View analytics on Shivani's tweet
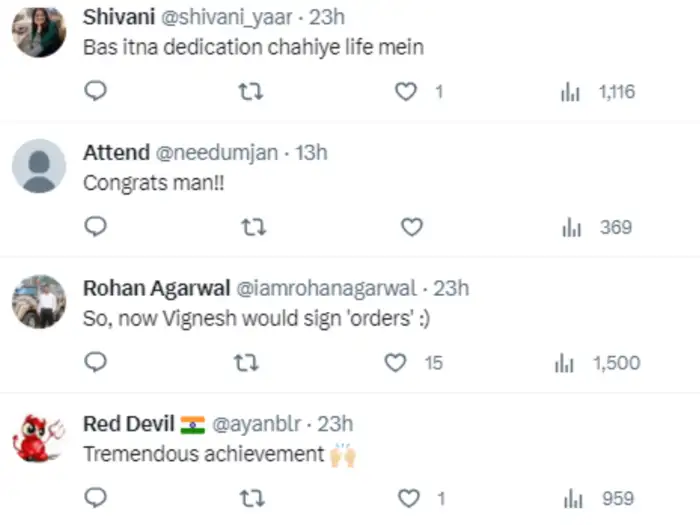700x525 pixels. 571,92
